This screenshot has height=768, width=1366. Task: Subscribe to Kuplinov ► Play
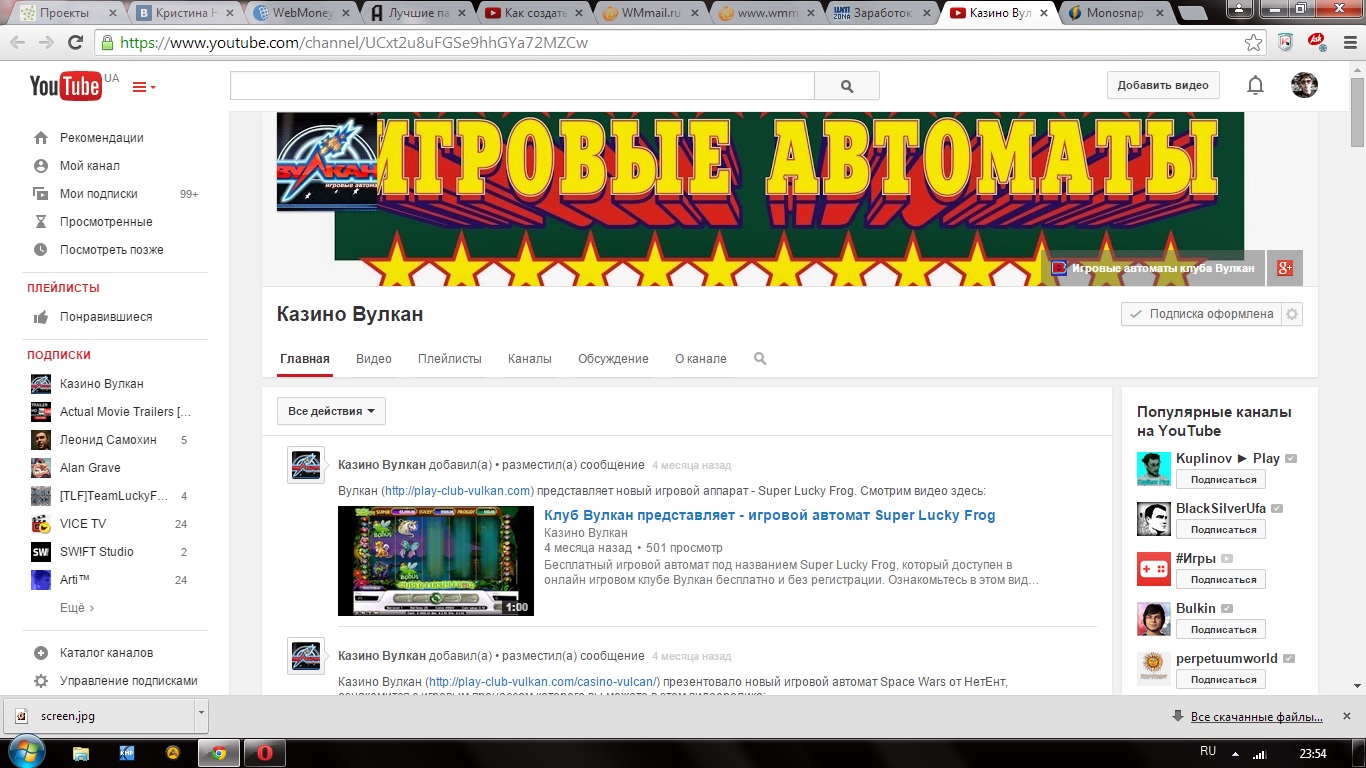click(x=1221, y=480)
